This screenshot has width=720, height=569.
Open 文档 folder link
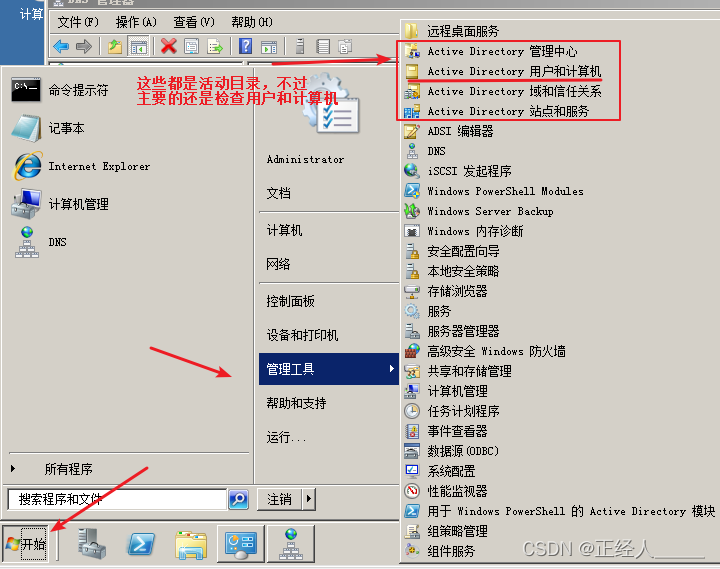pos(278,193)
